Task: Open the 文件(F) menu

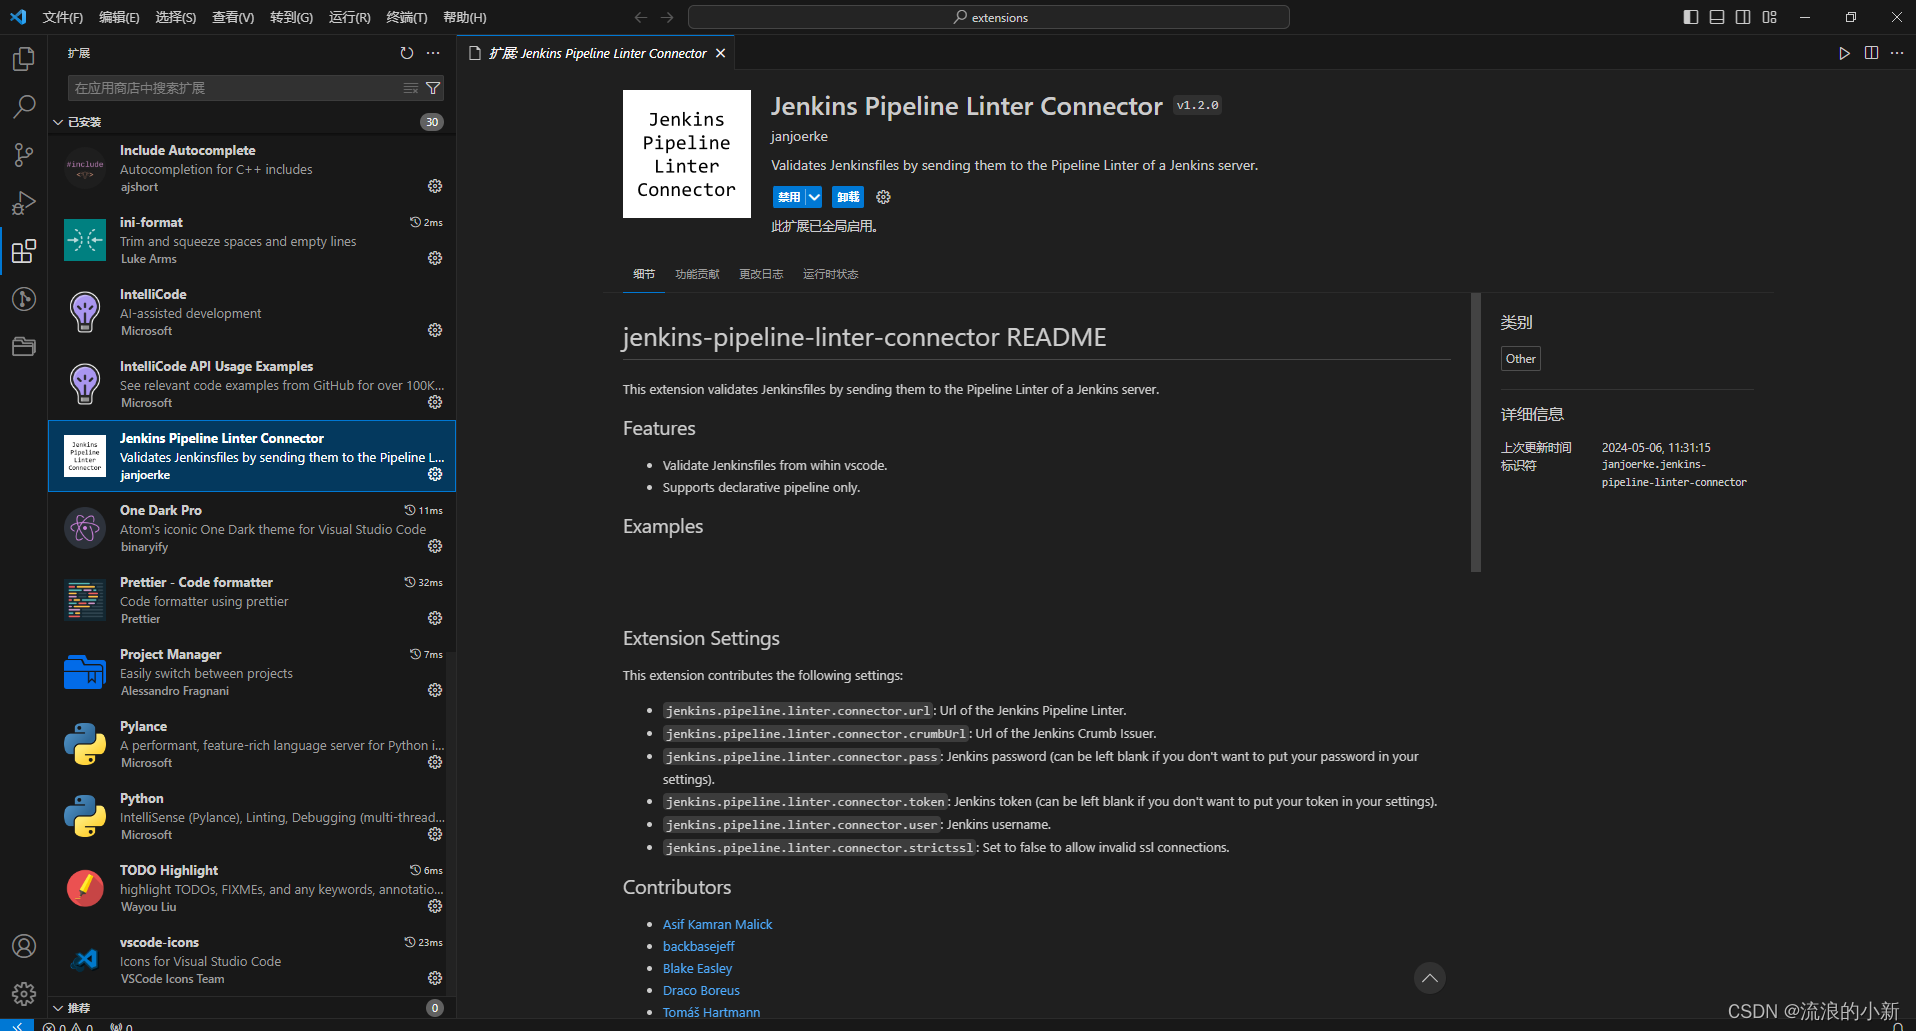Action: pos(63,17)
